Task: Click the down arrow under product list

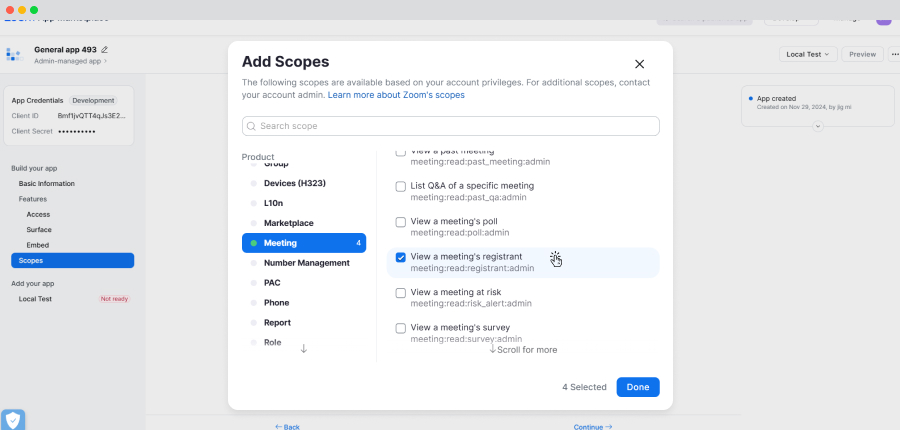Action: [304, 348]
